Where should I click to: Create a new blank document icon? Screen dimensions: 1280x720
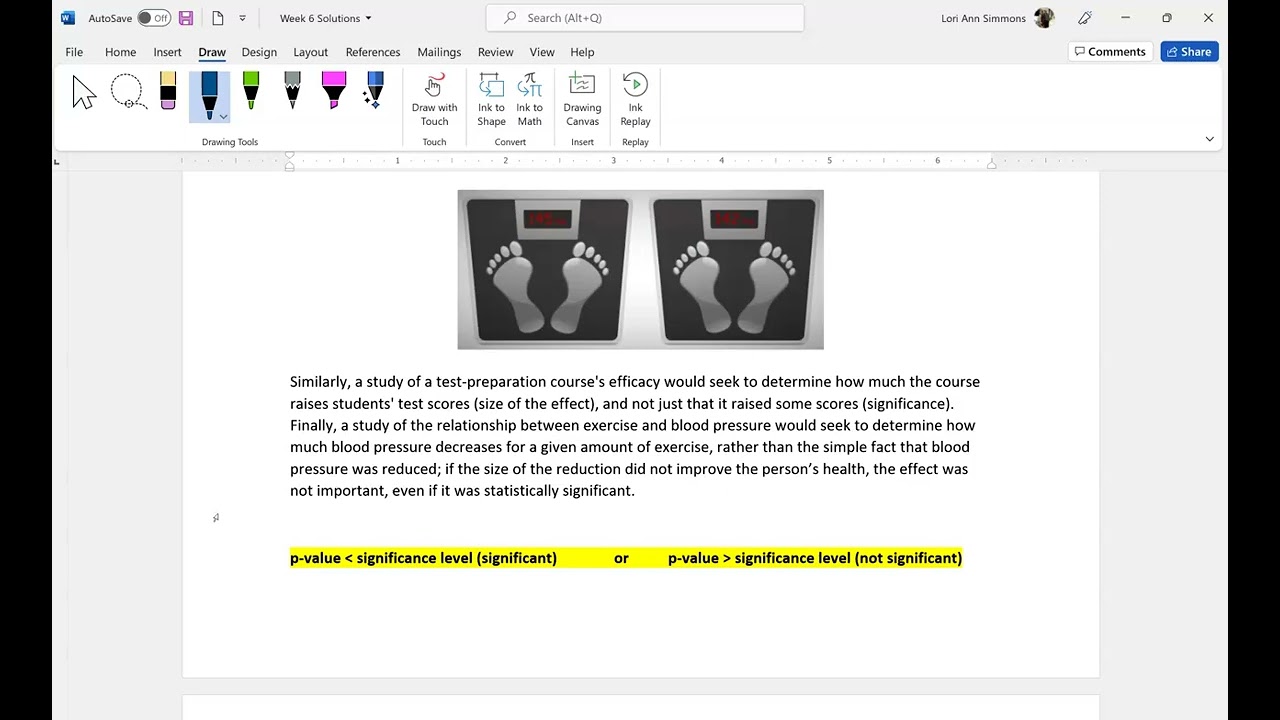[217, 18]
